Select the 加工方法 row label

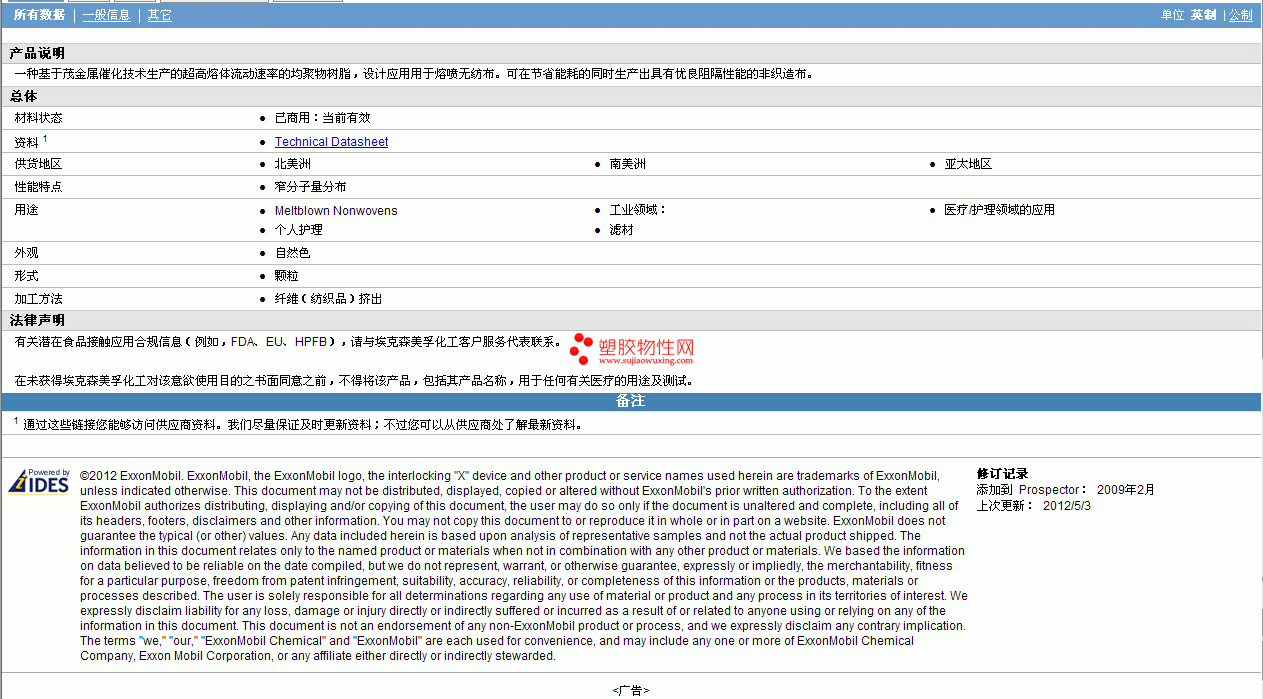click(x=38, y=299)
